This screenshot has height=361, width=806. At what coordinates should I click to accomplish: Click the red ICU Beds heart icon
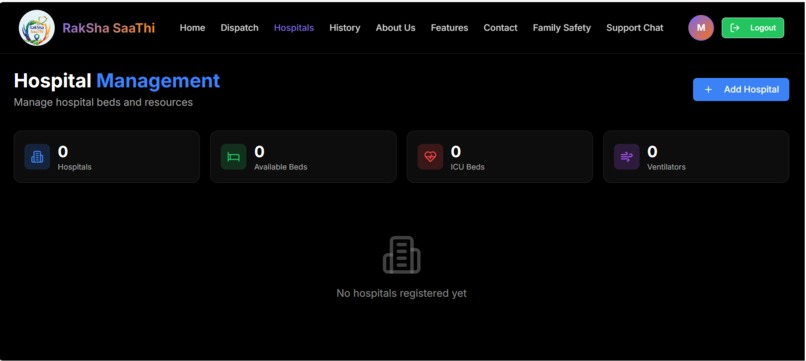click(x=430, y=157)
